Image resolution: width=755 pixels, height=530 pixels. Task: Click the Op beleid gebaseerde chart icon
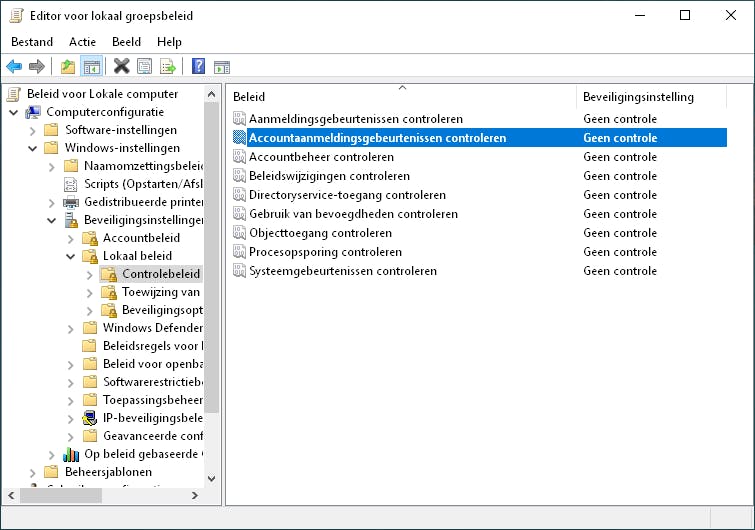point(71,454)
